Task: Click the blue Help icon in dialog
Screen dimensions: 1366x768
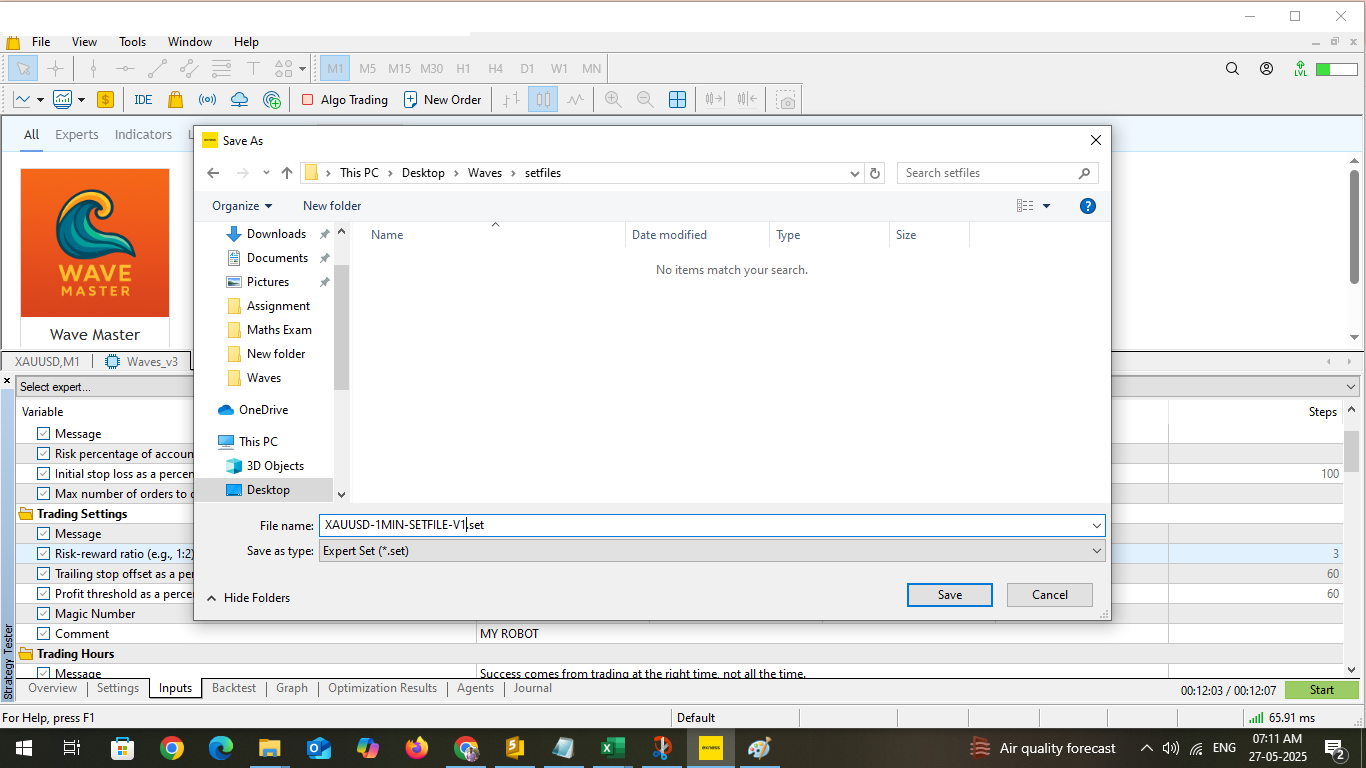Action: (x=1088, y=206)
